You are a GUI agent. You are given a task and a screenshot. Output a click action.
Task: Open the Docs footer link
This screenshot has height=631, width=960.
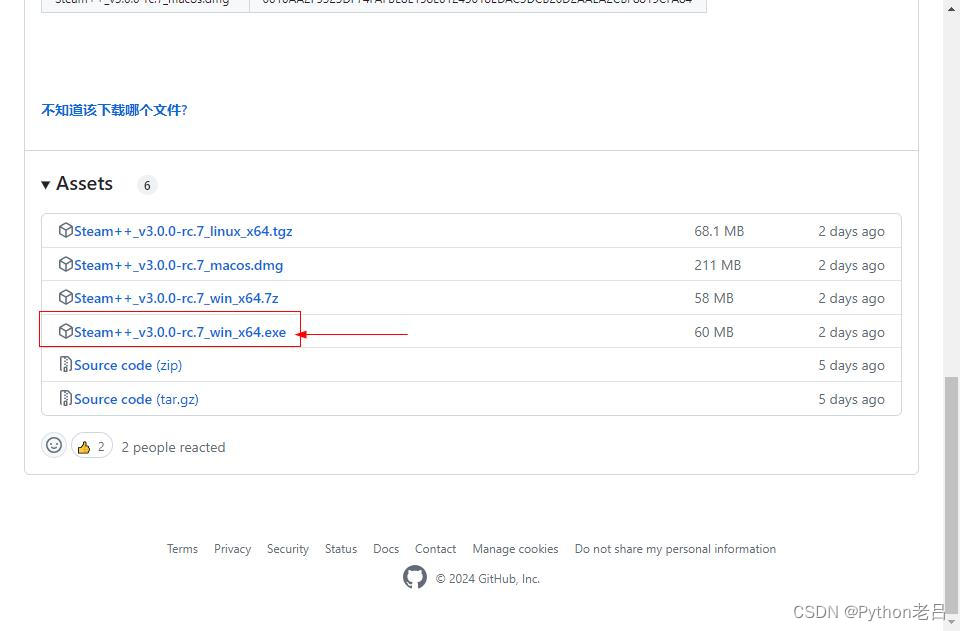(386, 549)
